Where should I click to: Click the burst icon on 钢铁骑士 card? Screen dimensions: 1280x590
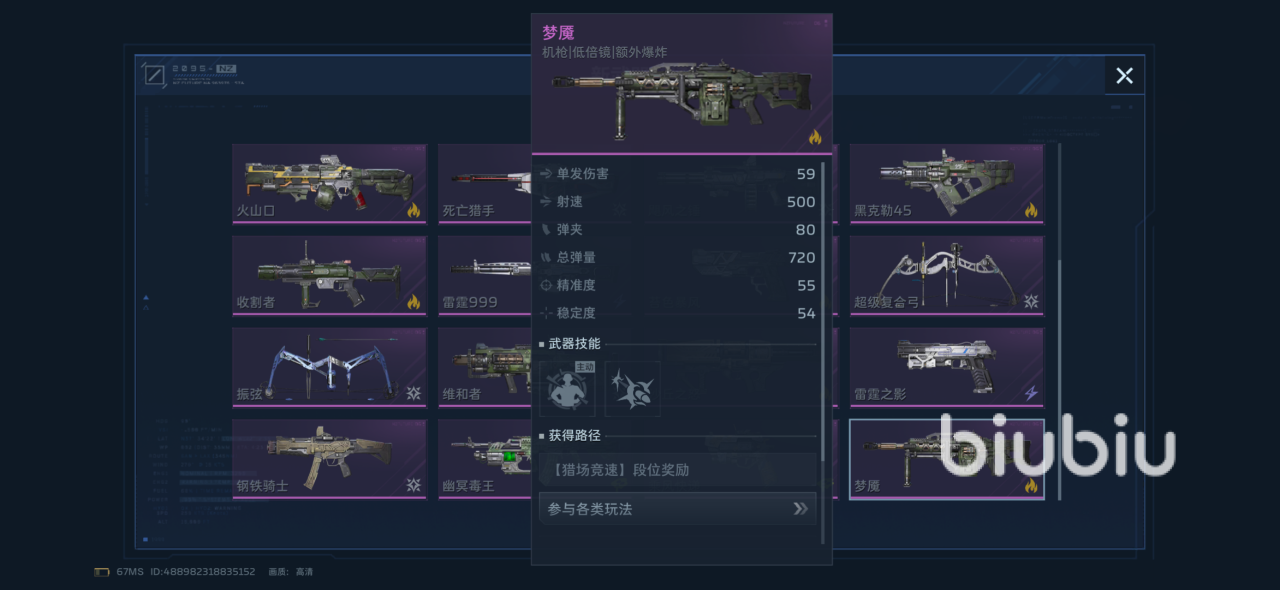[413, 486]
